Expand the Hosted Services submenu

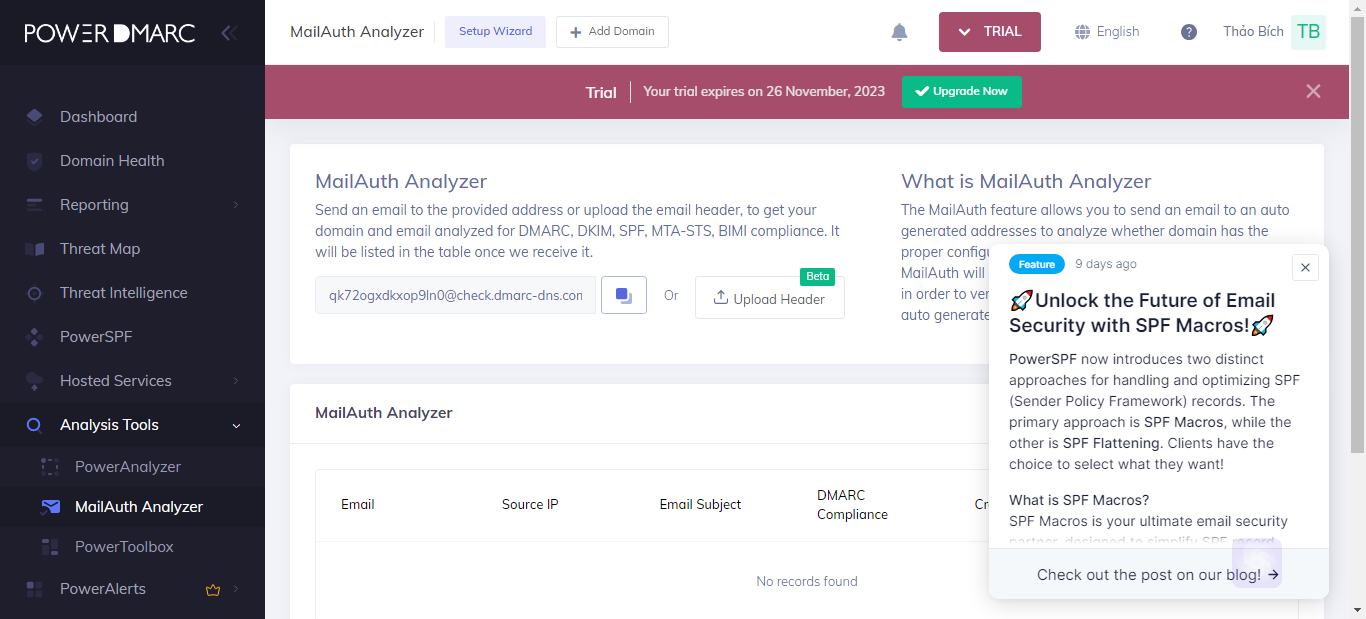[236, 381]
